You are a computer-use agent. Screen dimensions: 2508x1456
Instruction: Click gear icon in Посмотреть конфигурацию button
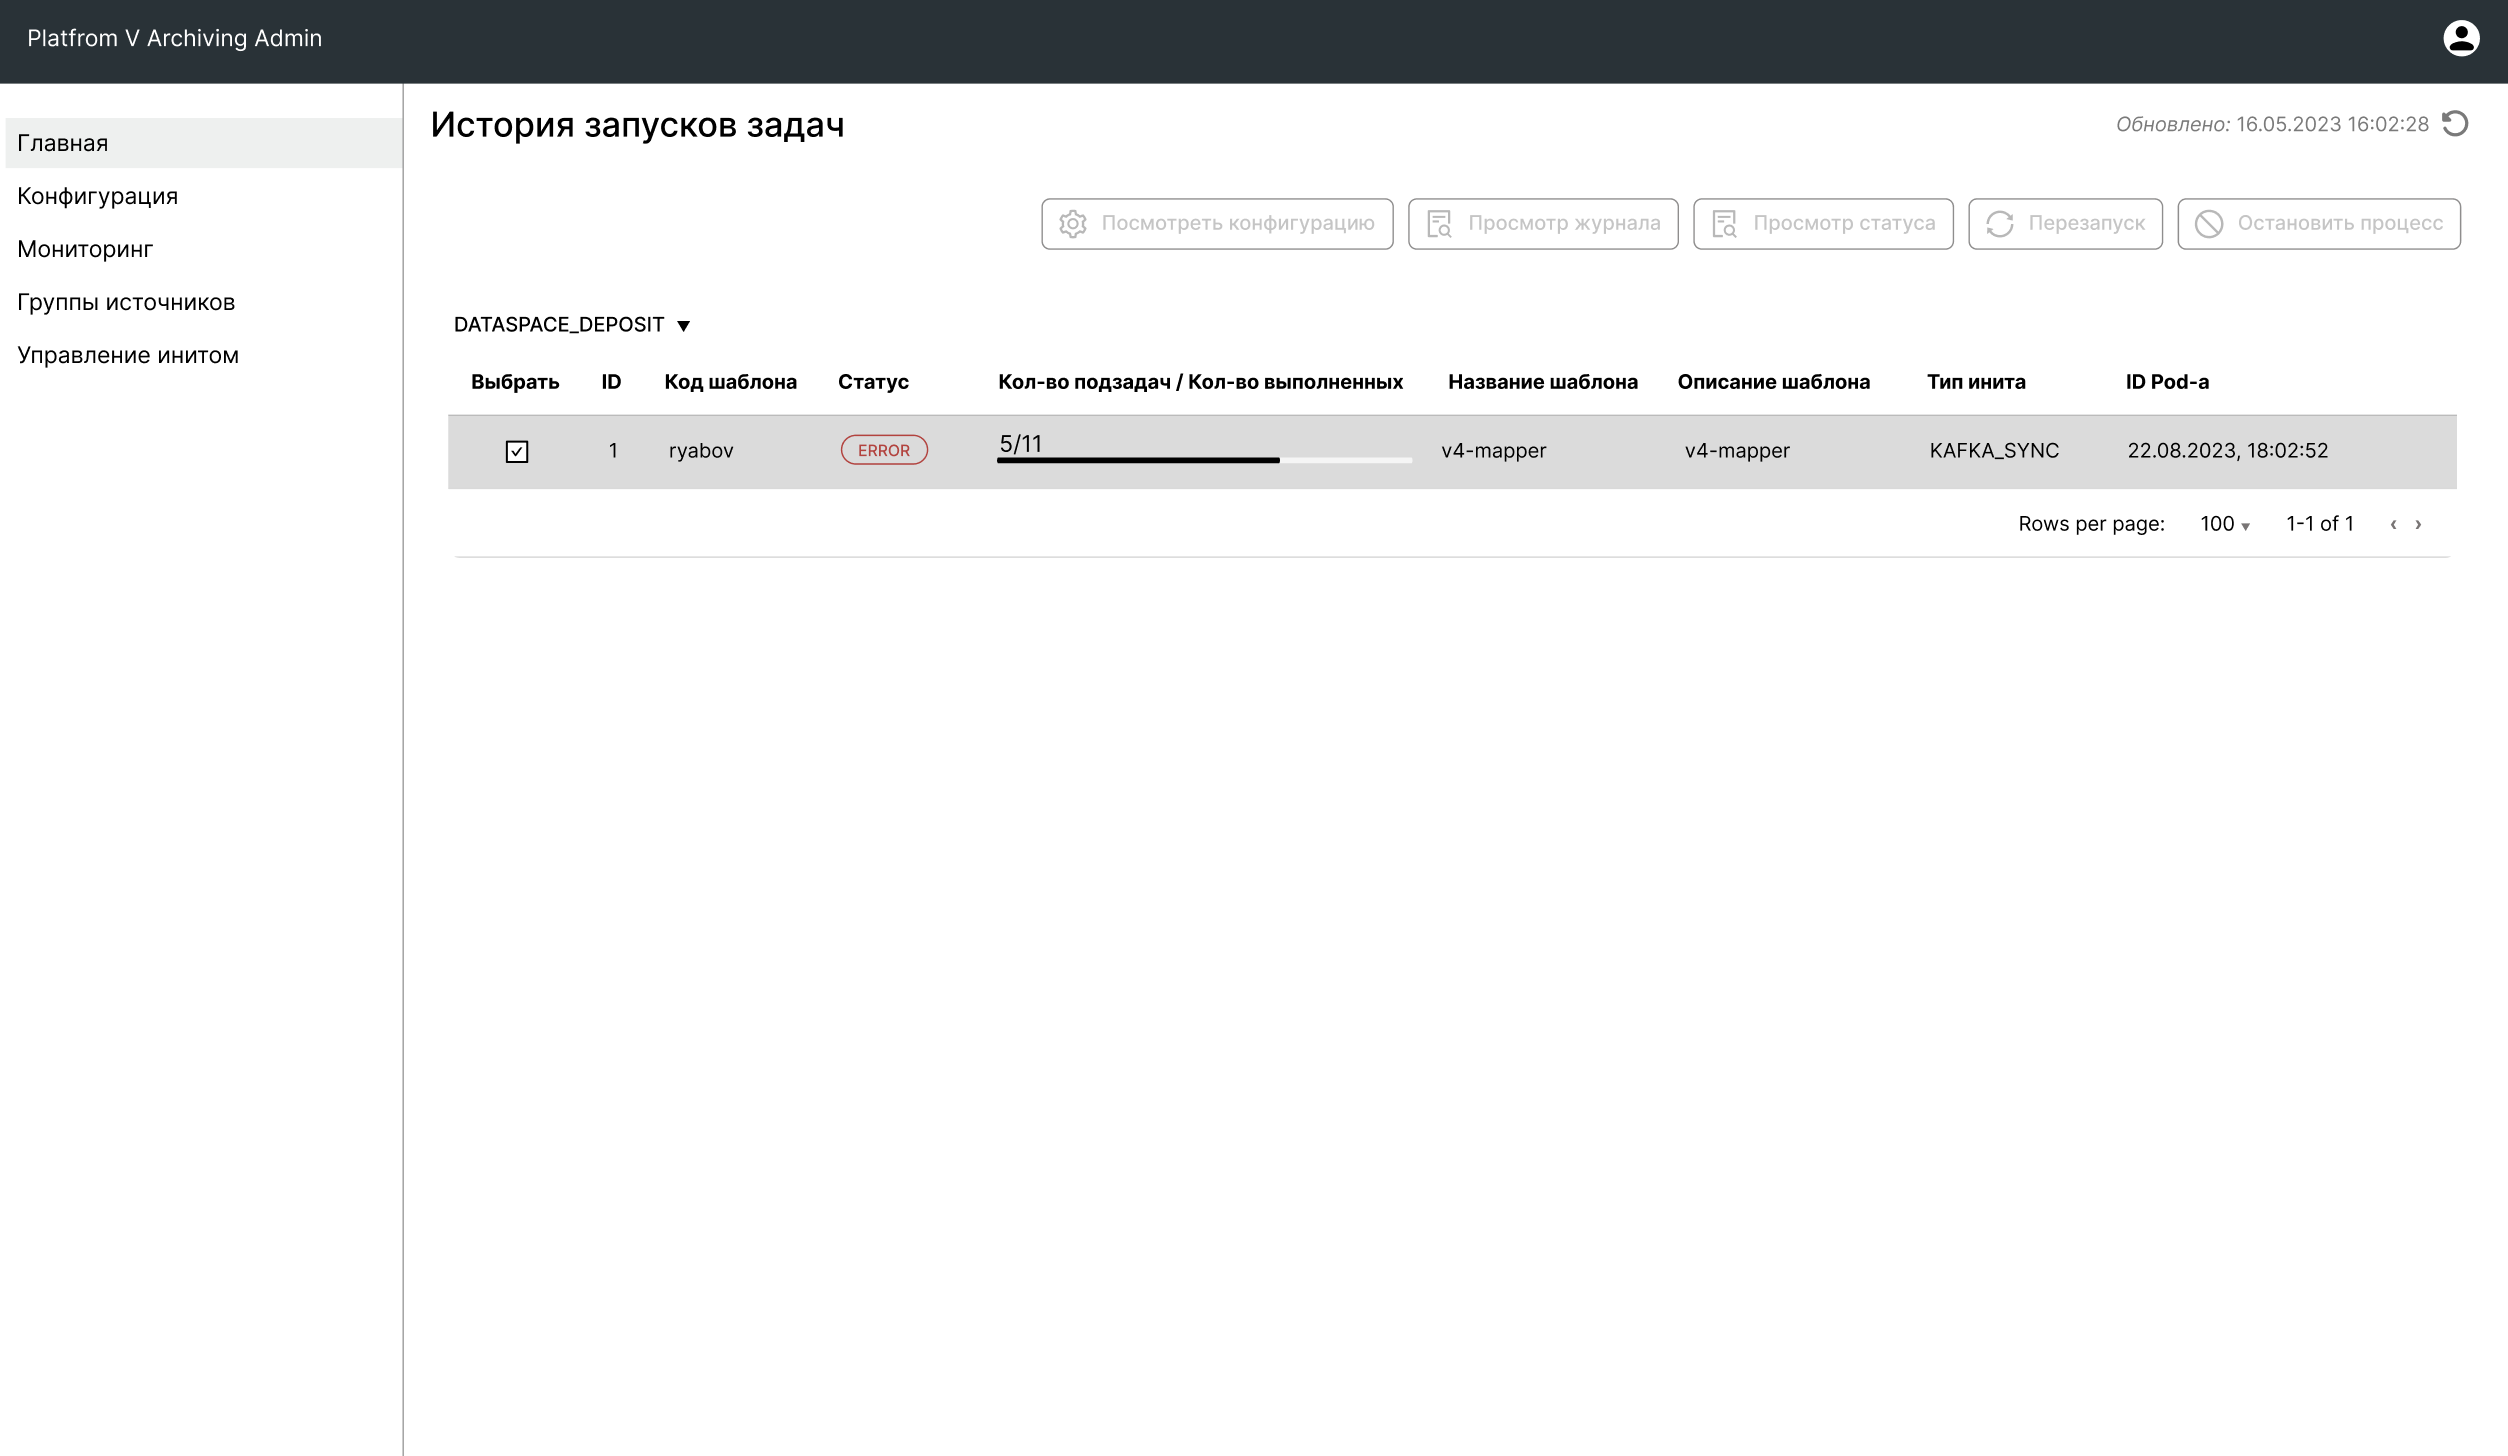[x=1073, y=224]
